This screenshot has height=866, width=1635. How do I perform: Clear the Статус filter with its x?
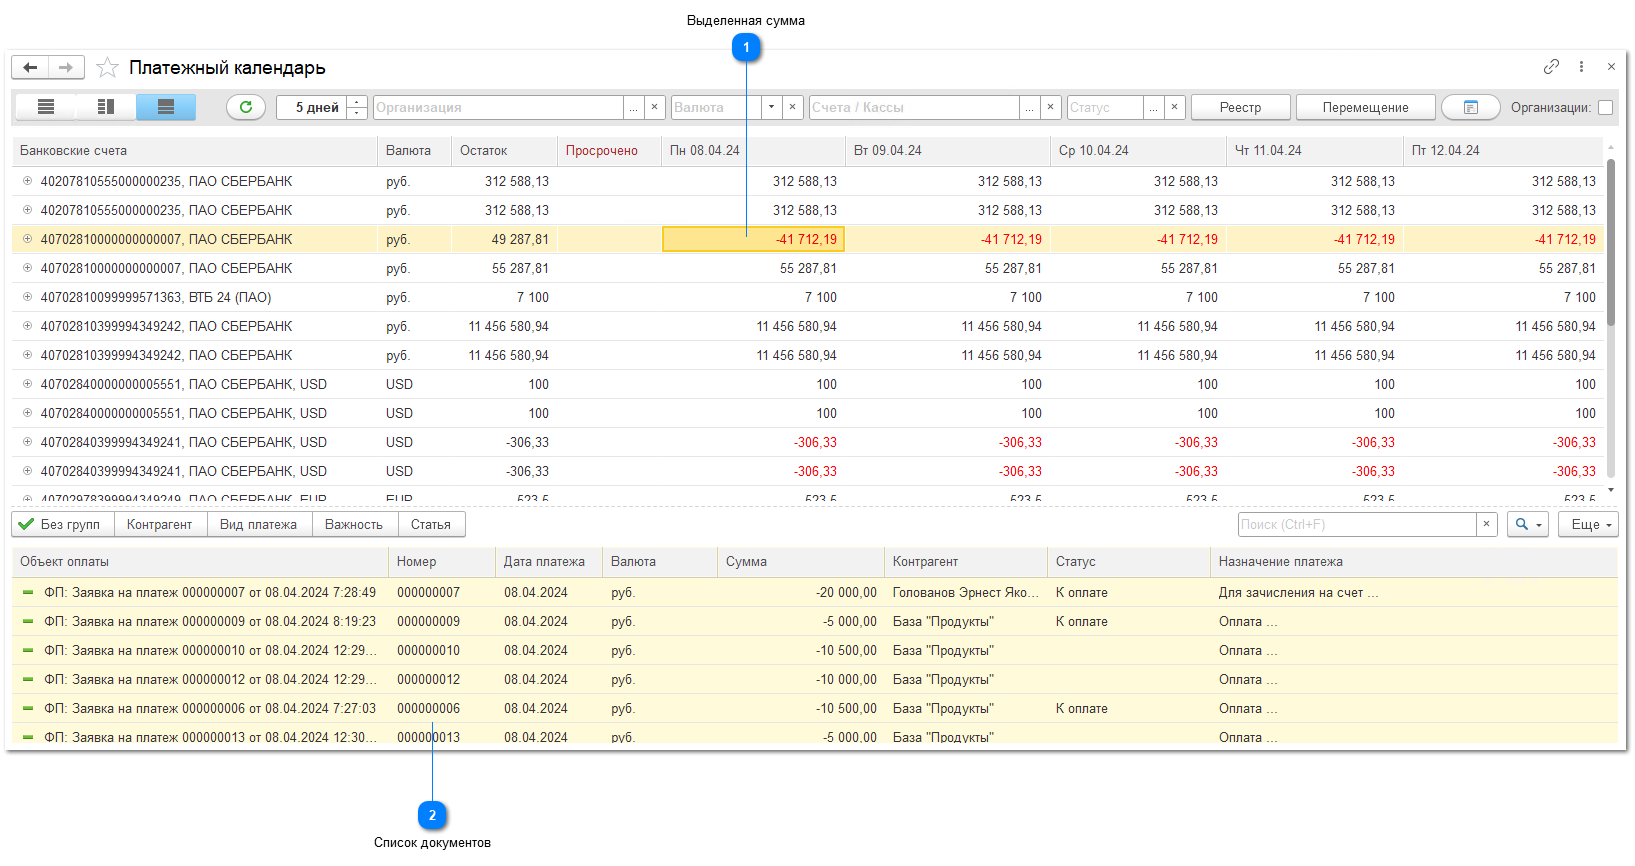1175,107
